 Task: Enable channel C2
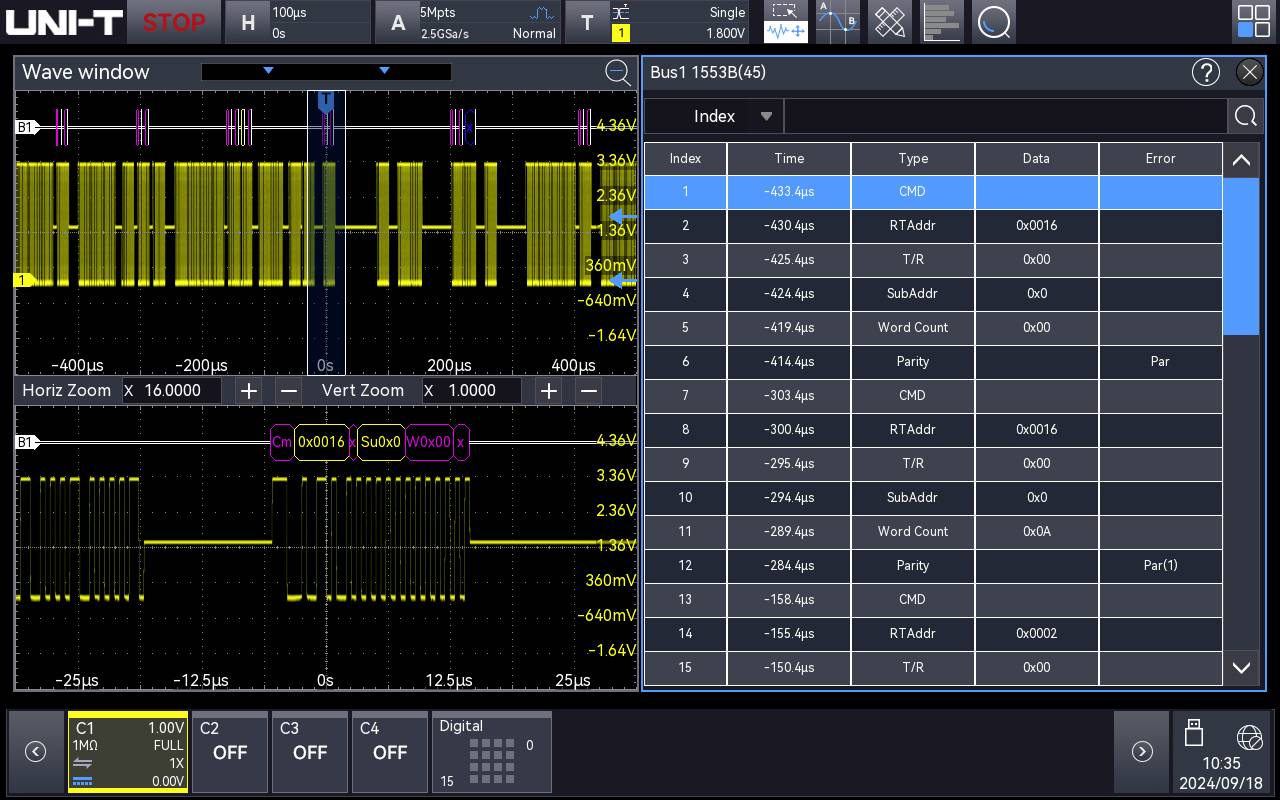click(x=229, y=752)
